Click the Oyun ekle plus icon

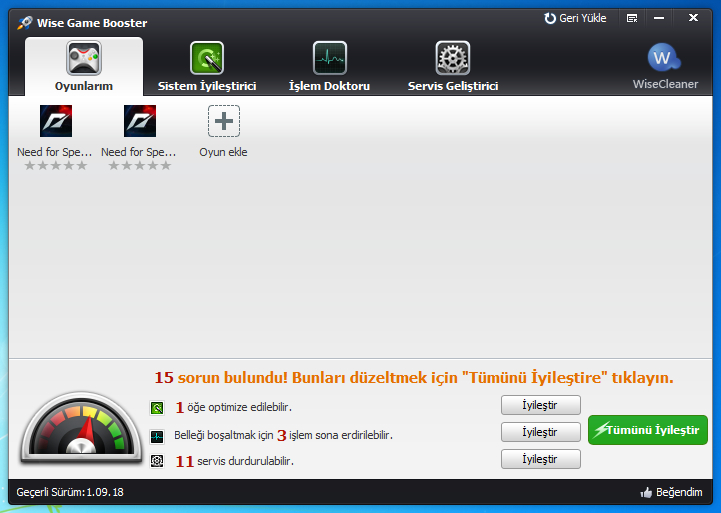click(223, 121)
